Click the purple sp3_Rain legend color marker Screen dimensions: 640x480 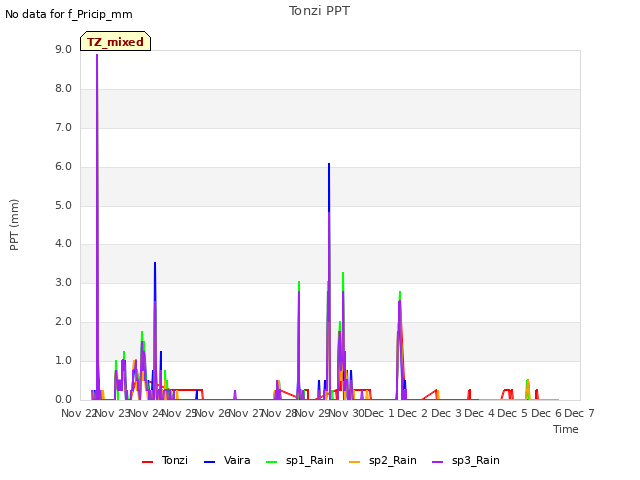[x=438, y=462]
